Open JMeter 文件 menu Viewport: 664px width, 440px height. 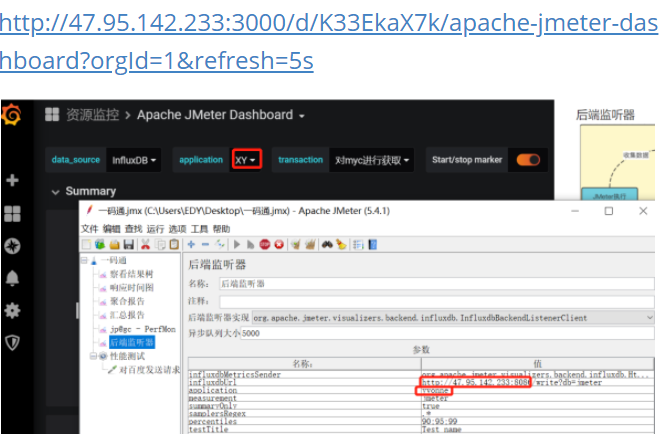point(89,229)
